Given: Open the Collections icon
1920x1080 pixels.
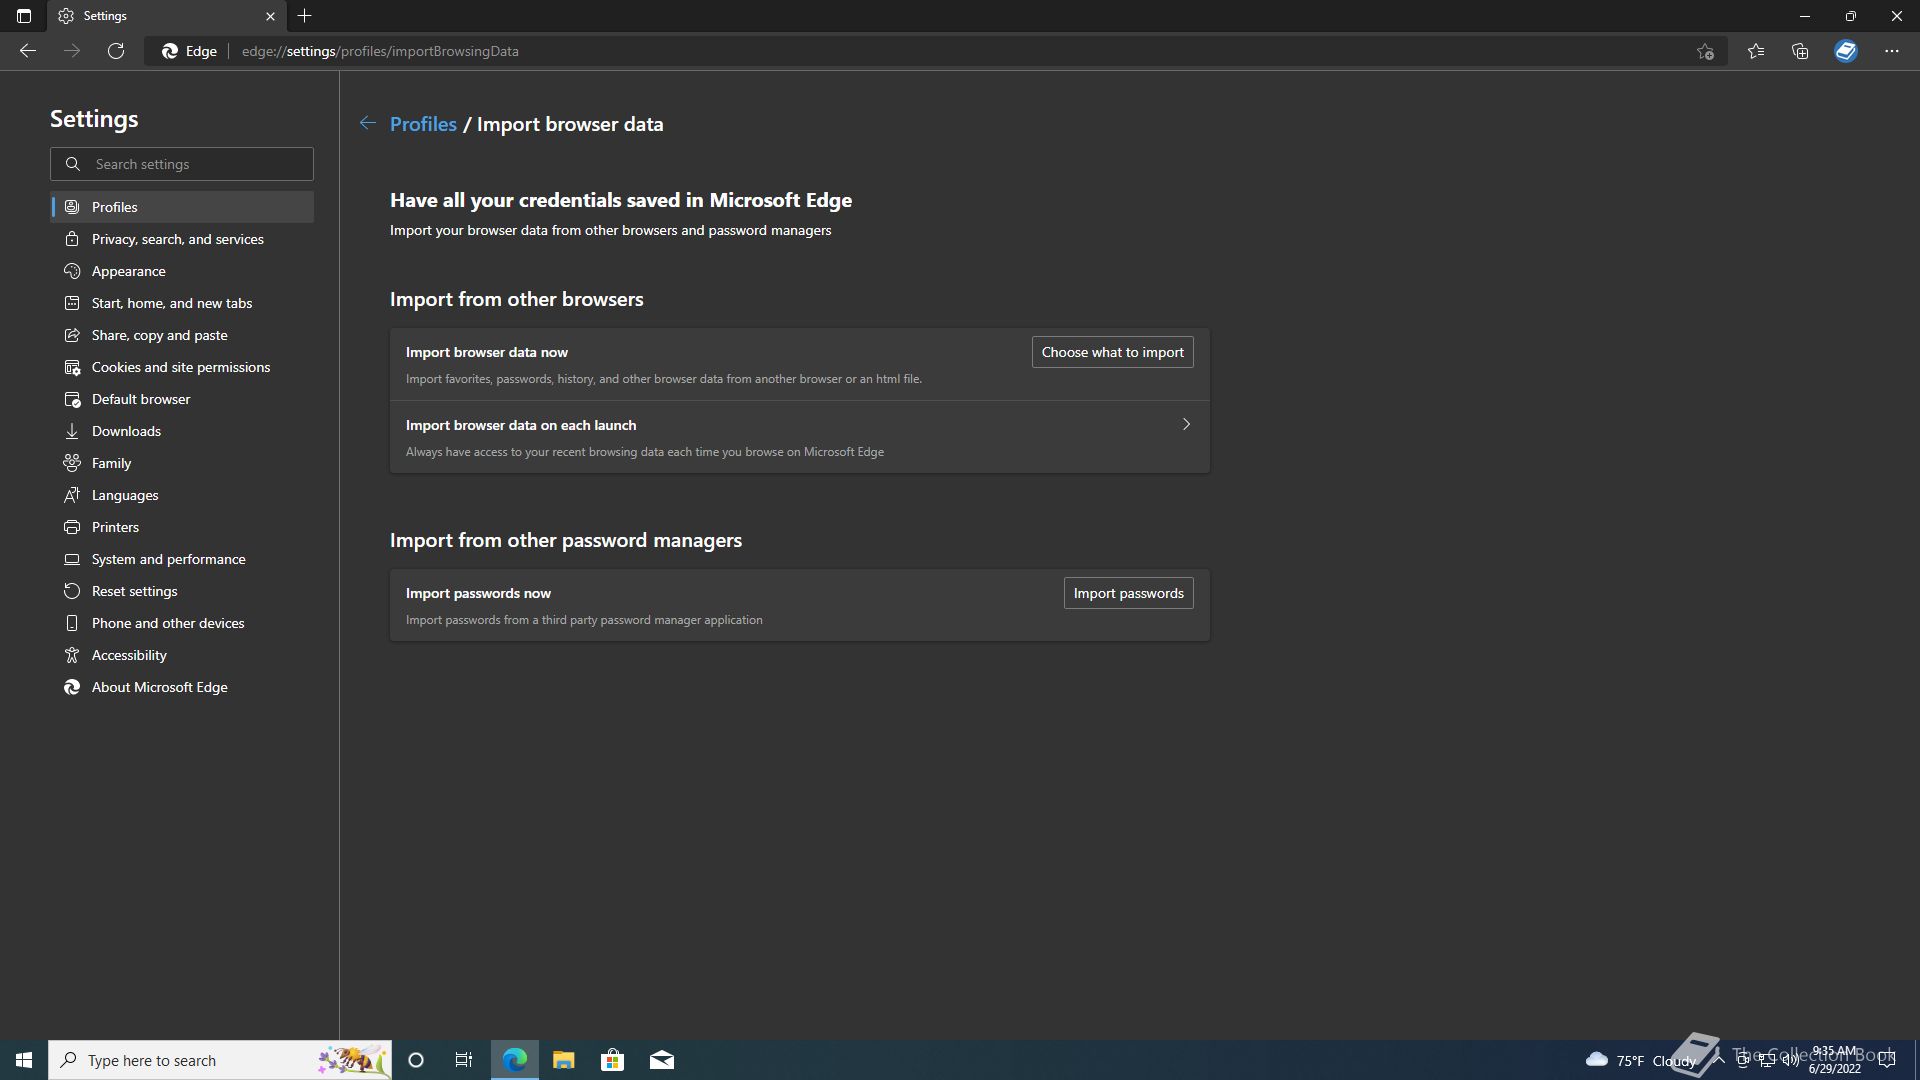Looking at the screenshot, I should point(1800,51).
